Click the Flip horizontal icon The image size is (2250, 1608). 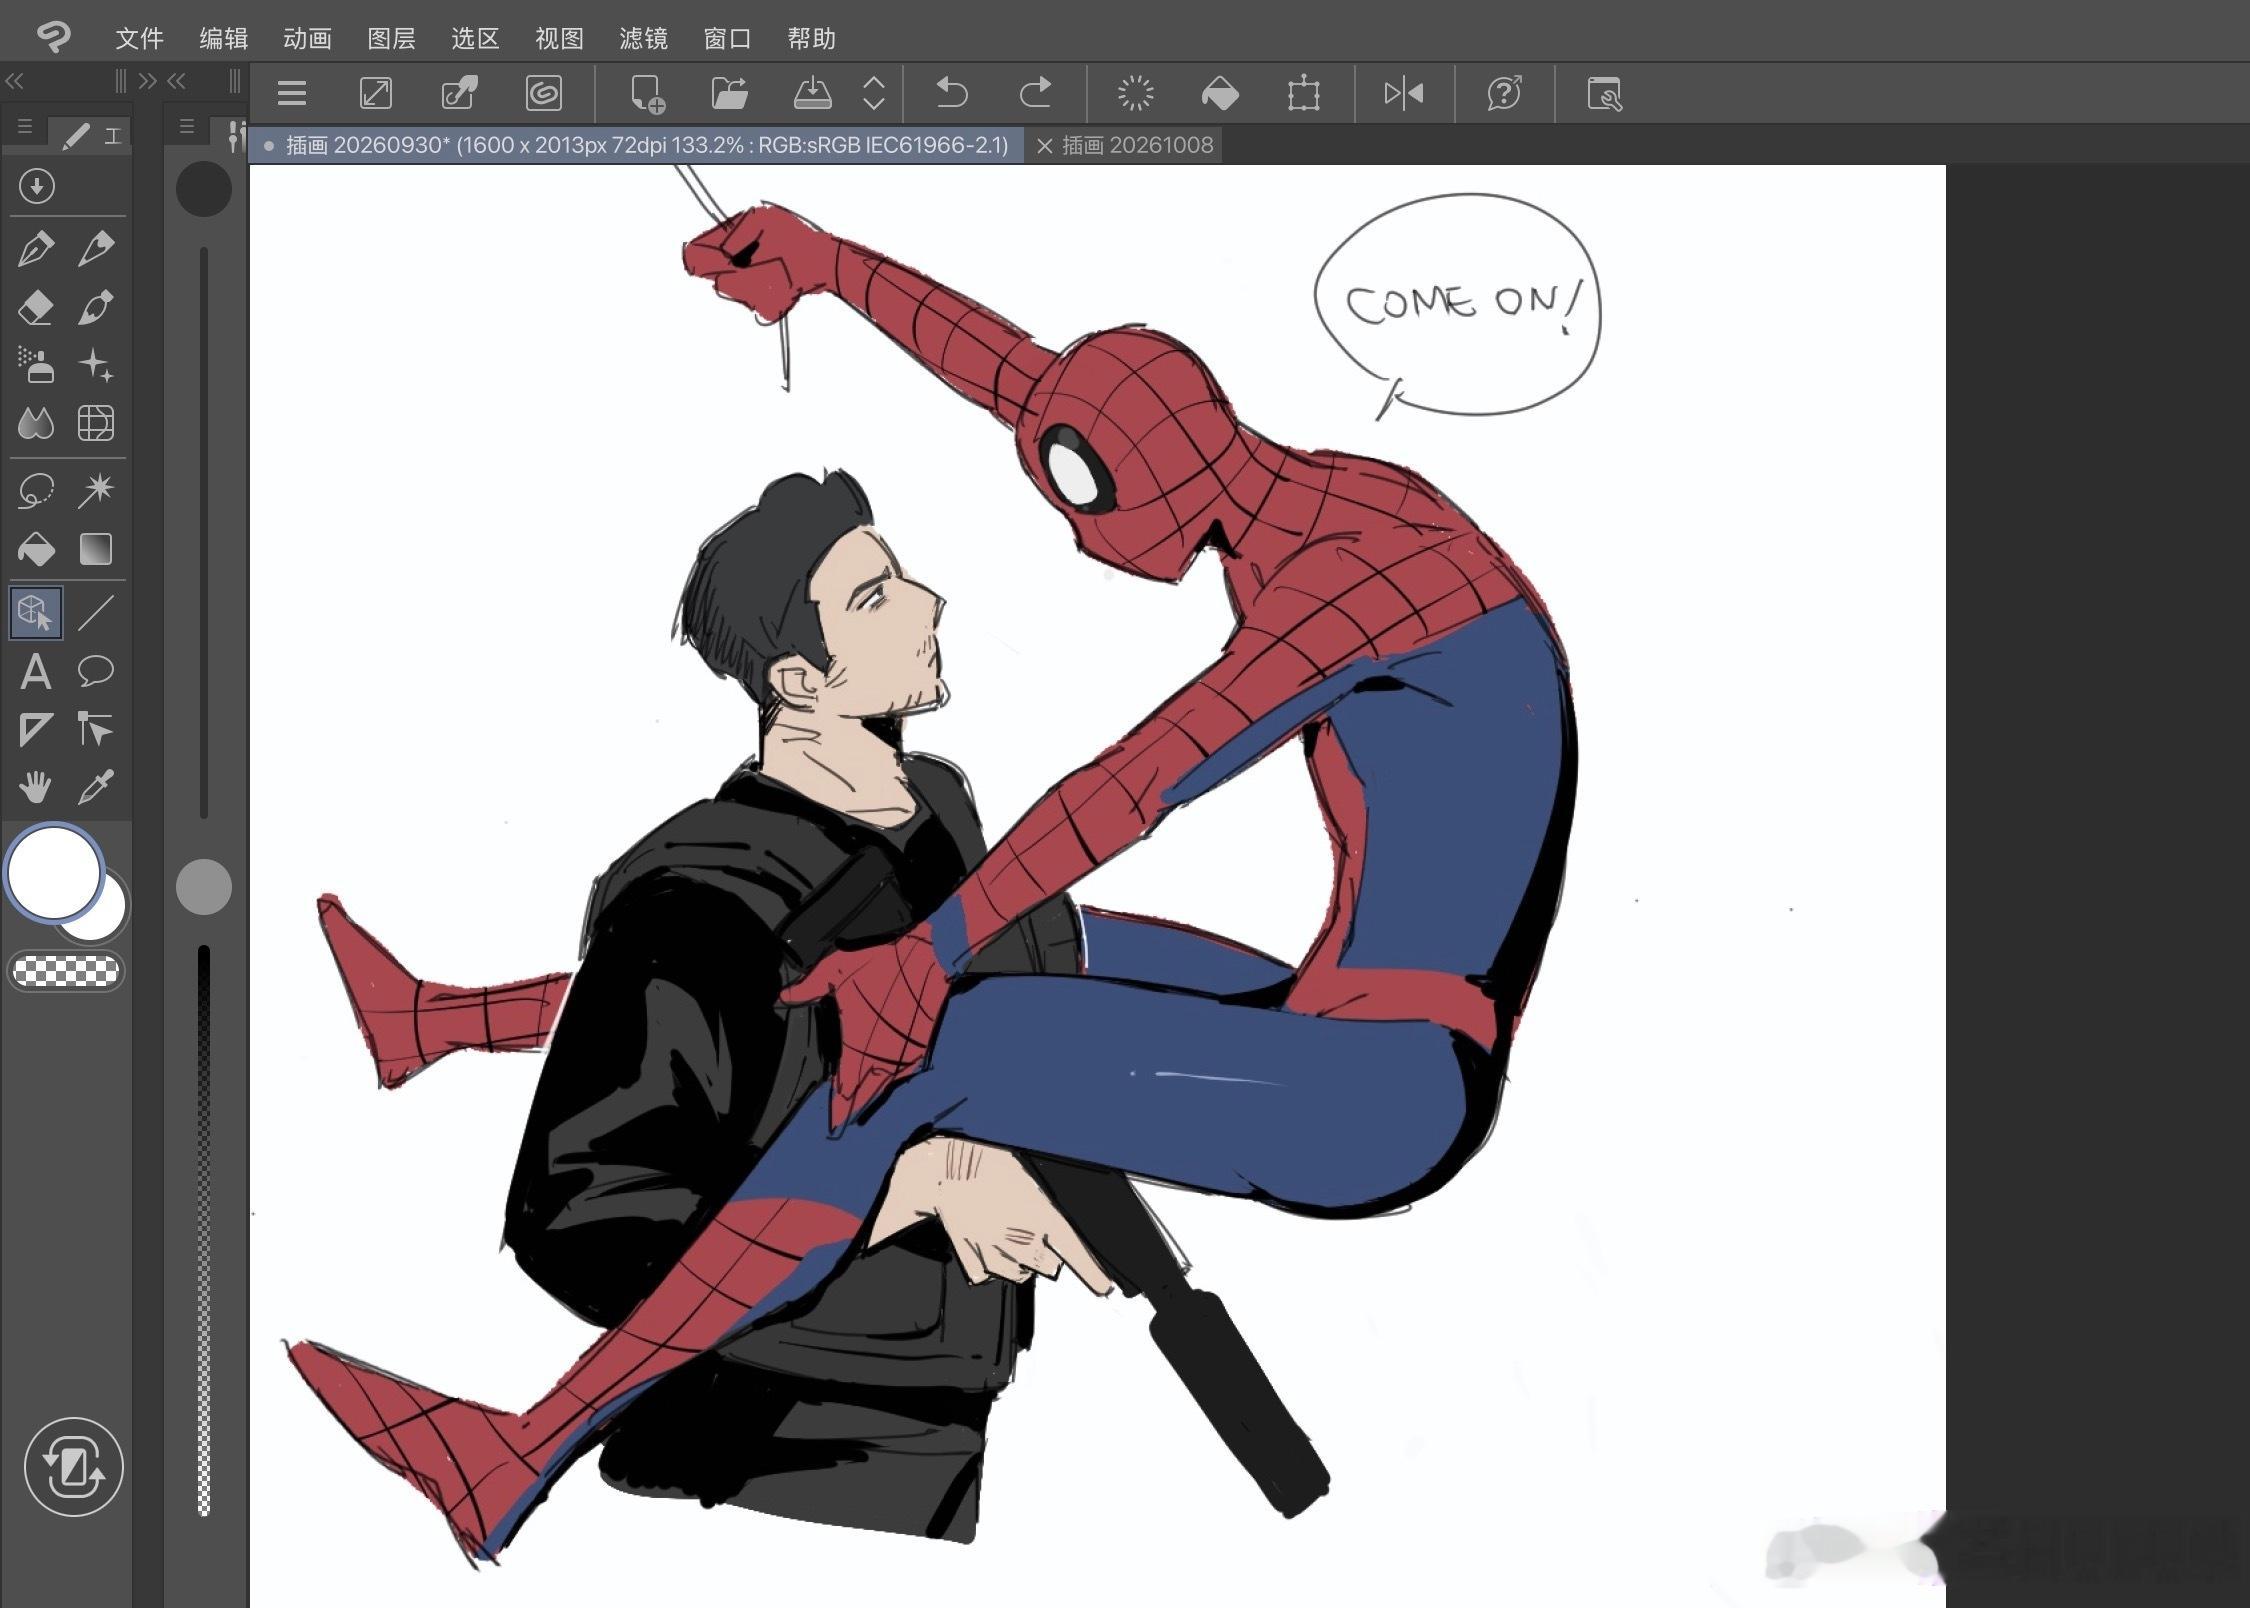pos(1403,94)
